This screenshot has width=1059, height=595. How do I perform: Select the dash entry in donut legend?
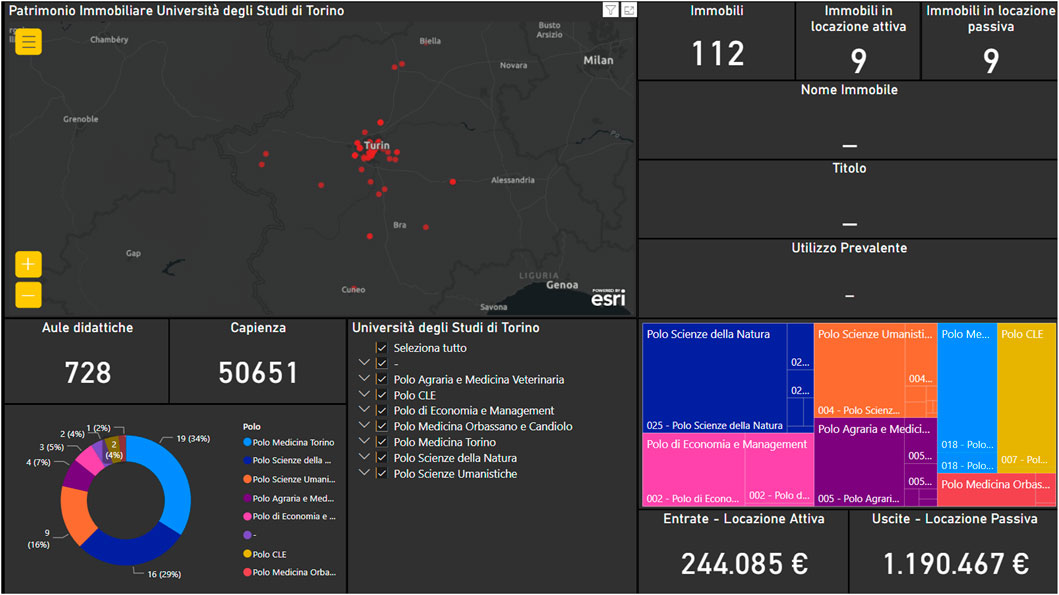point(250,535)
